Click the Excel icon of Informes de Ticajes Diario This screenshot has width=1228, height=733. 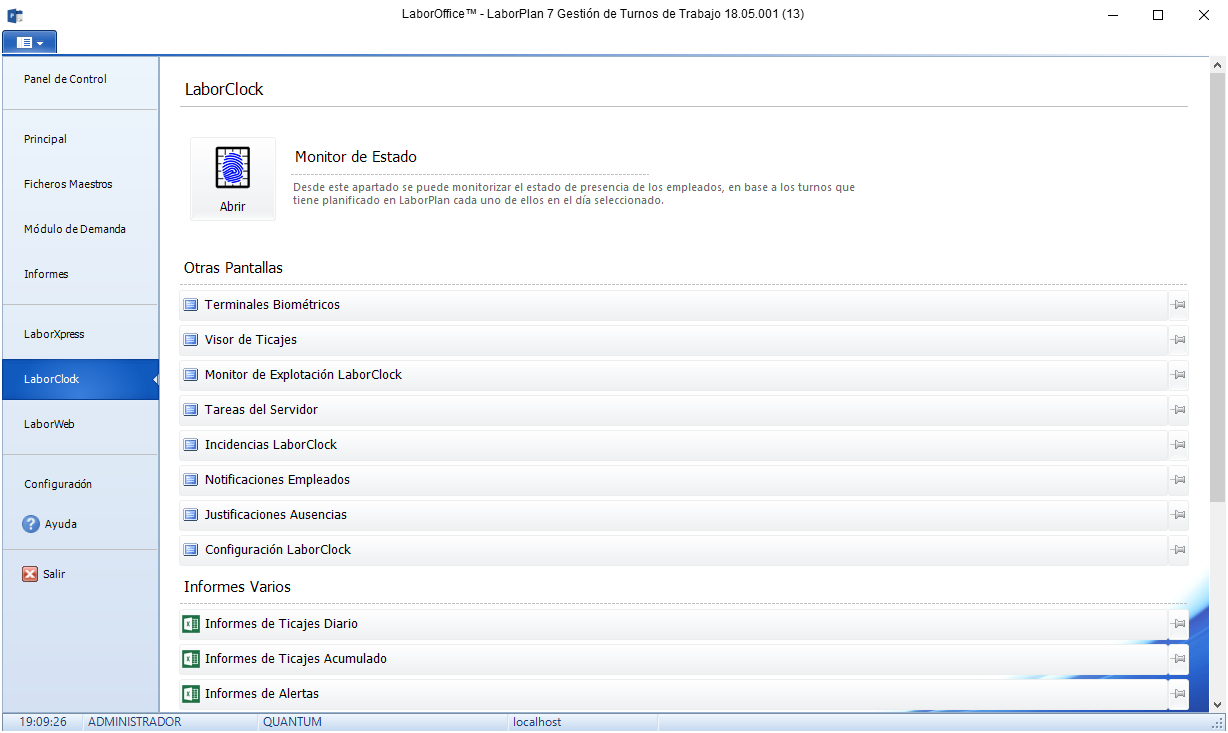point(191,624)
